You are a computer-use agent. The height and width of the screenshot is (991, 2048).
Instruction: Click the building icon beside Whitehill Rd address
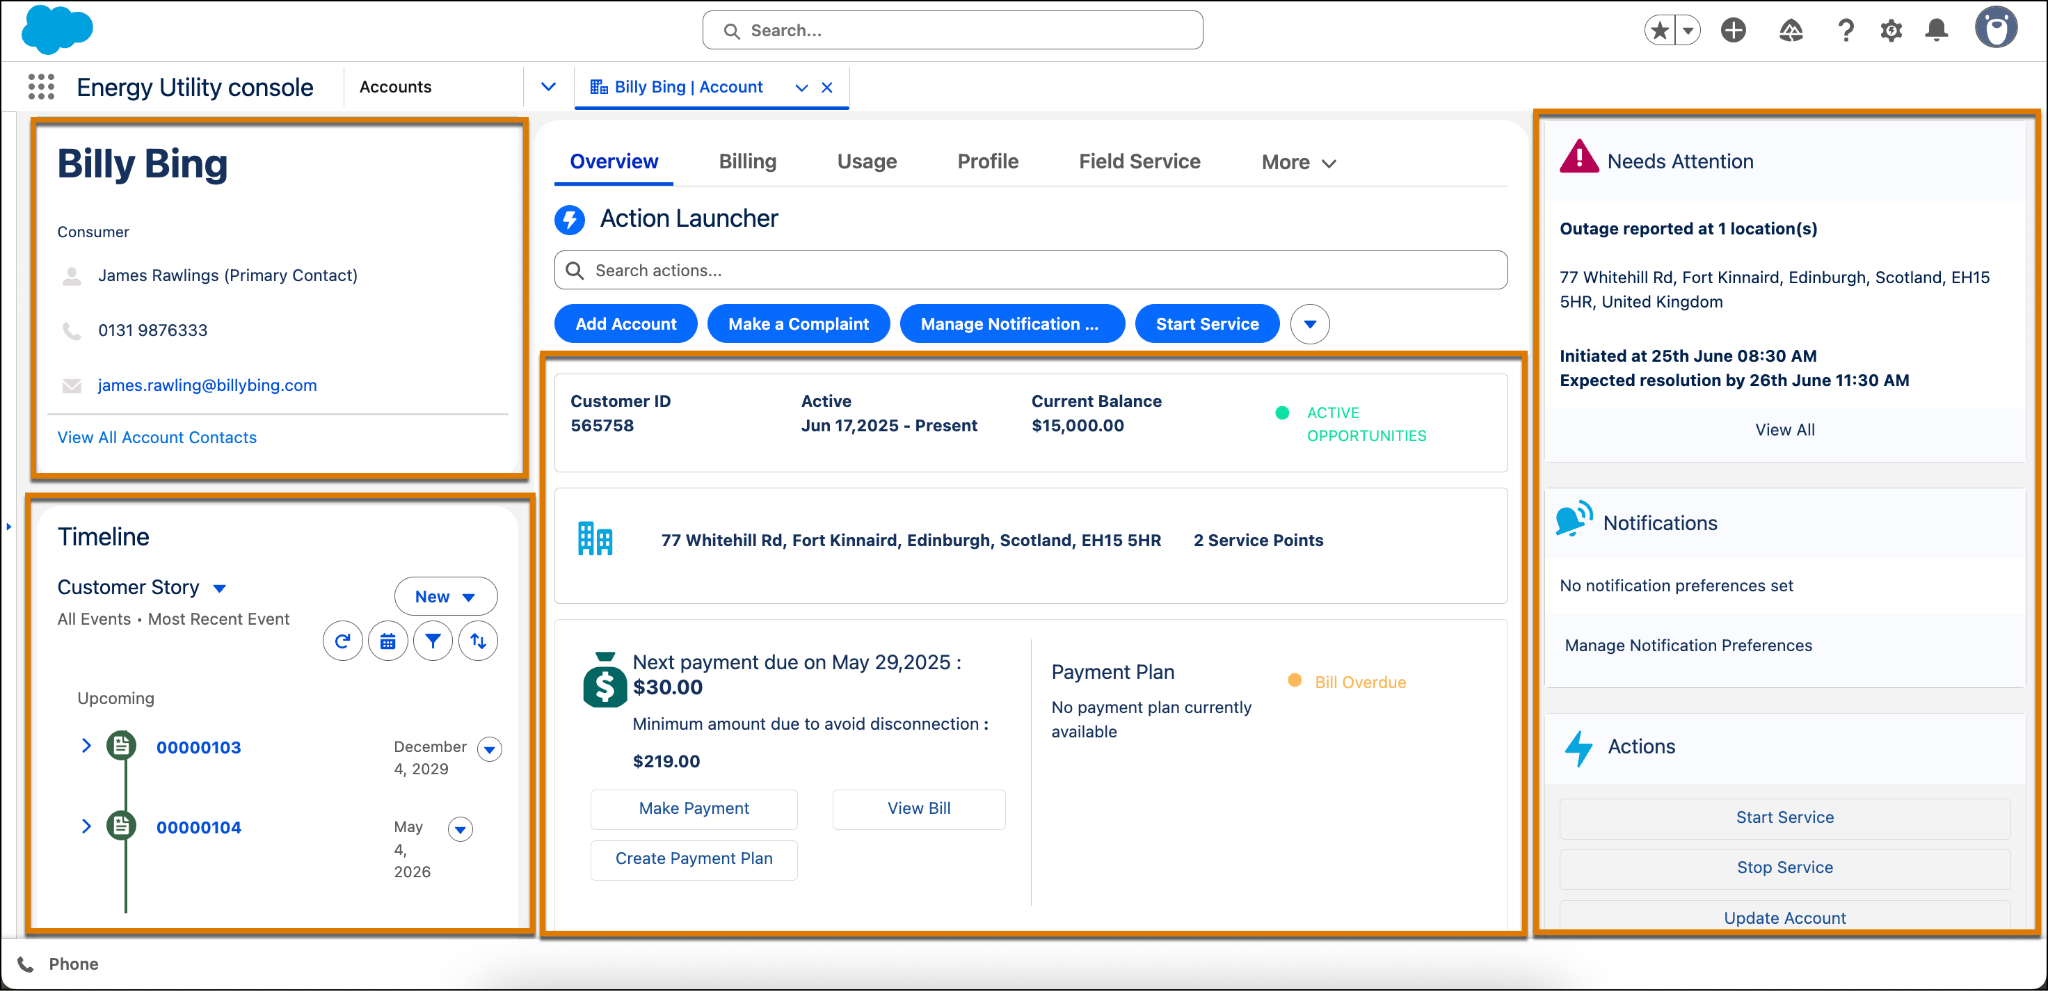[x=595, y=539]
